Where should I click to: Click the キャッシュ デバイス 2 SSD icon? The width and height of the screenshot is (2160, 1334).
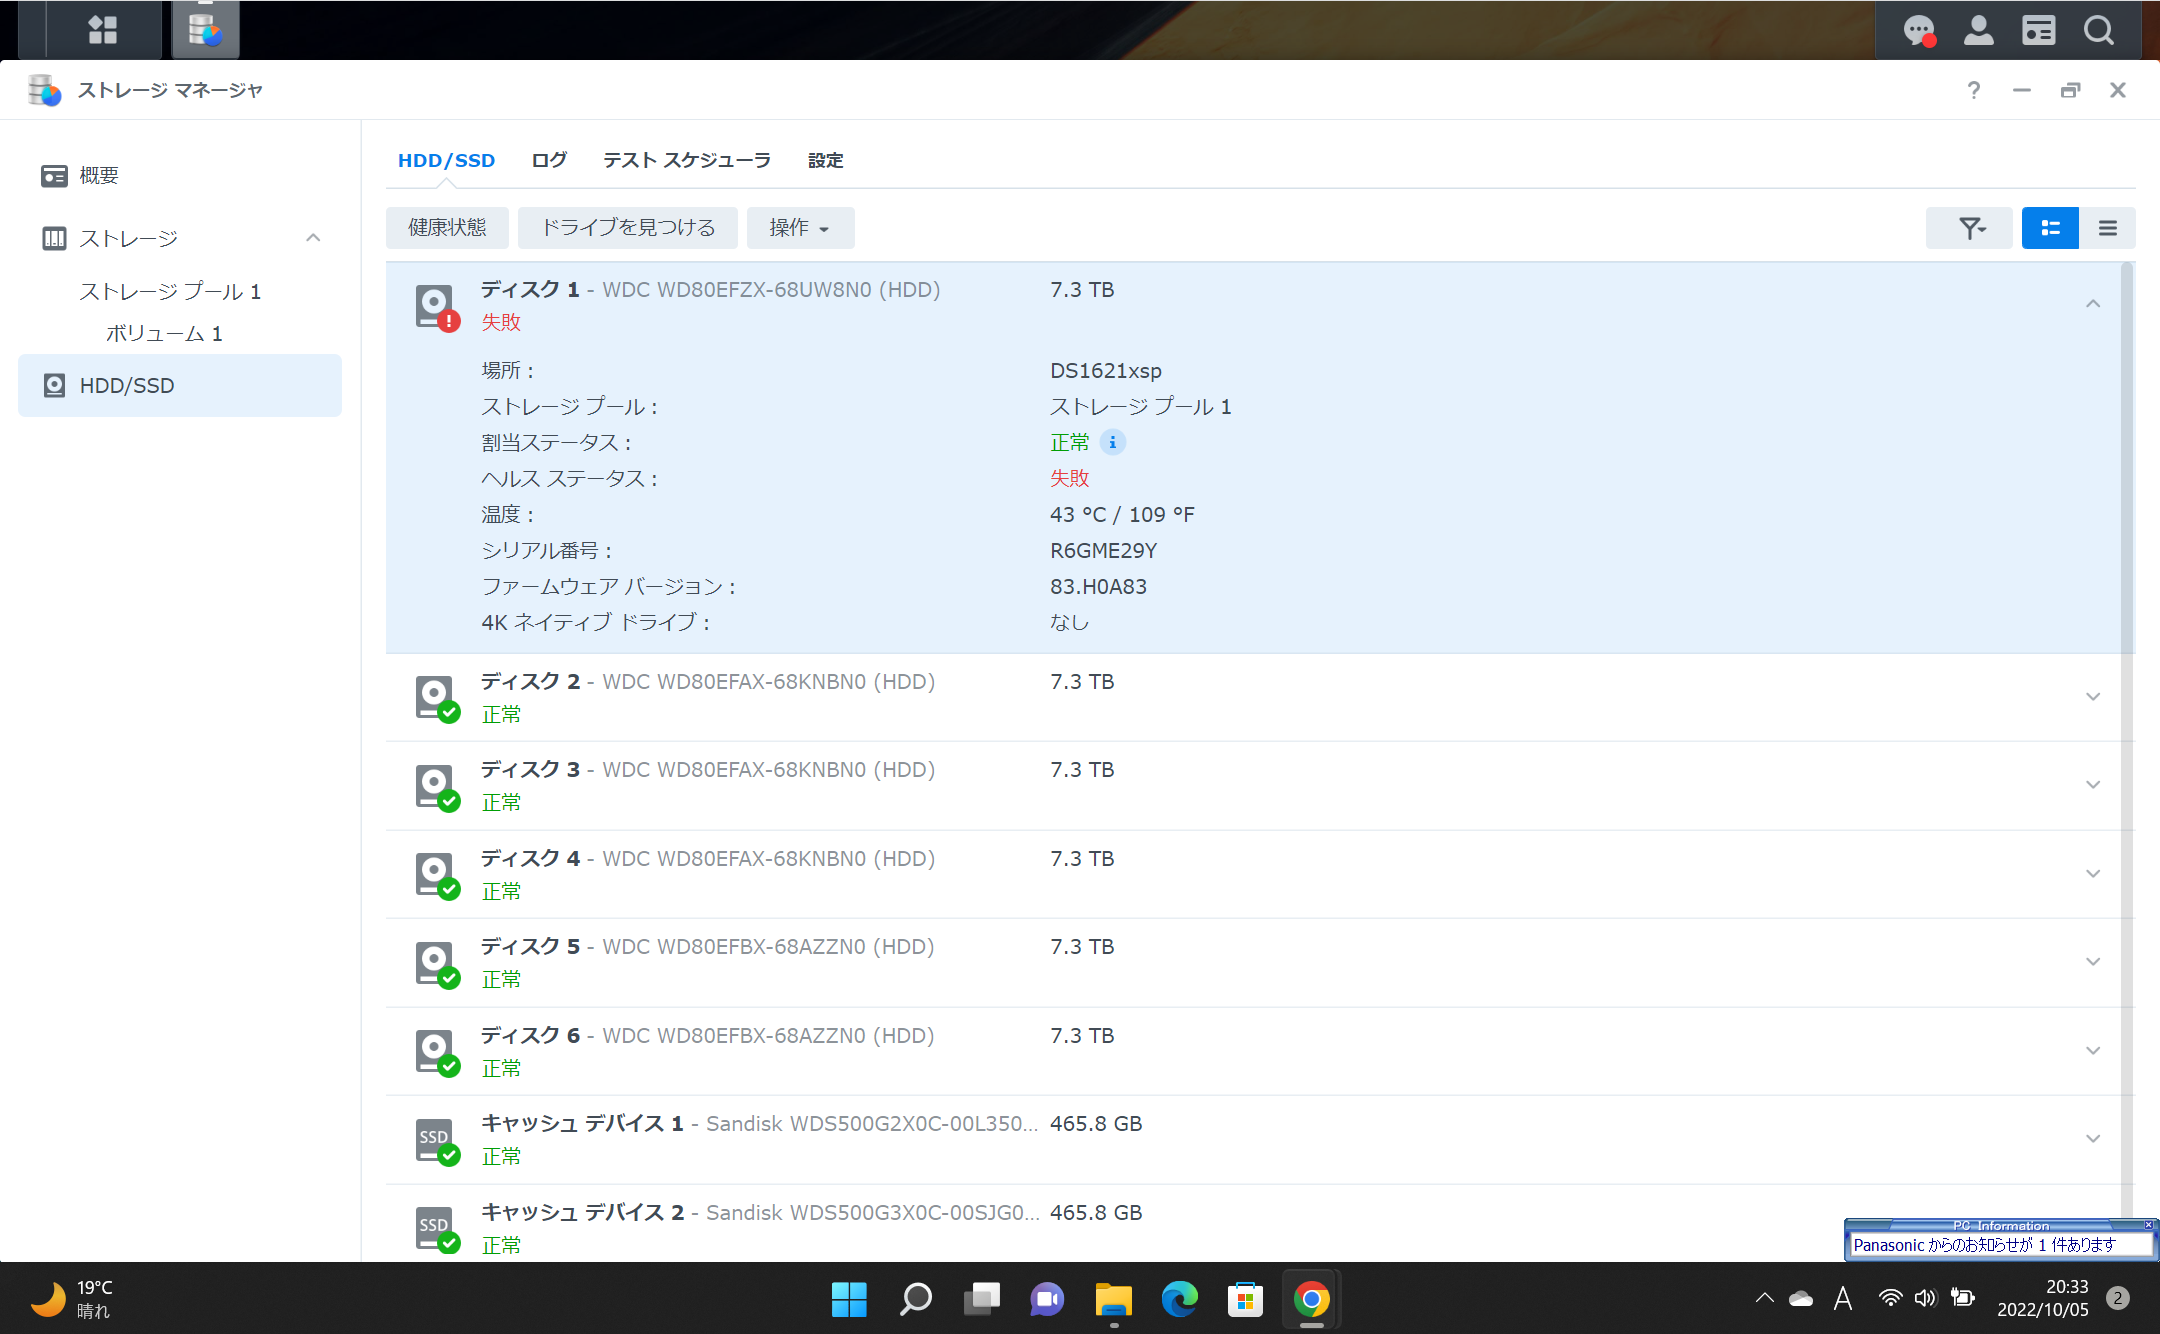[x=437, y=1229]
